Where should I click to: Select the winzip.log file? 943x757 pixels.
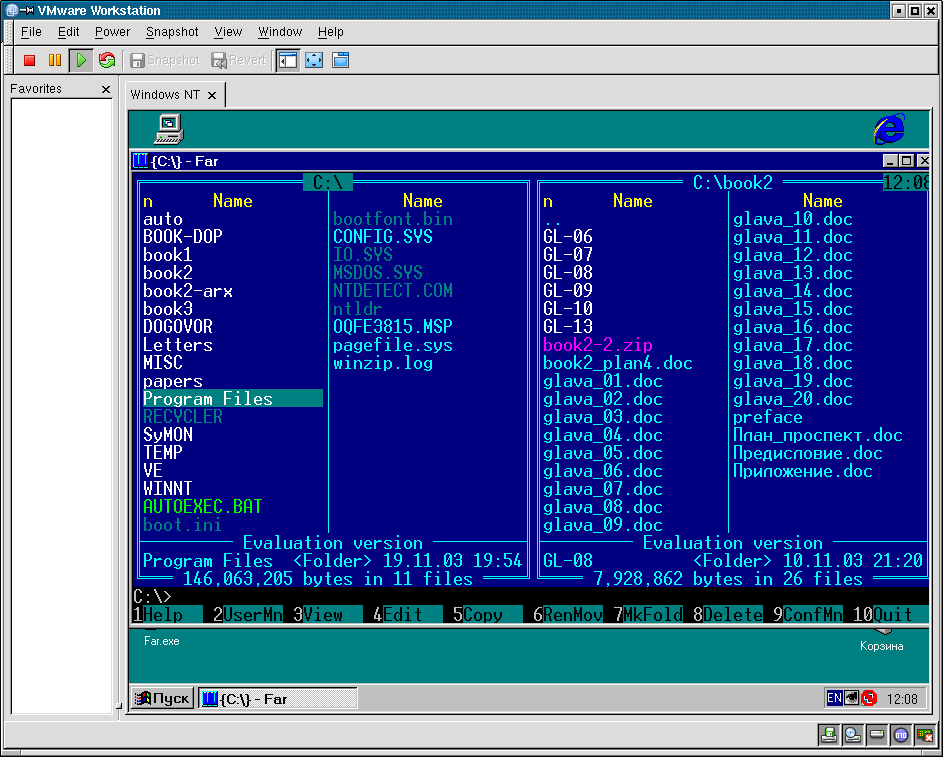[x=383, y=363]
